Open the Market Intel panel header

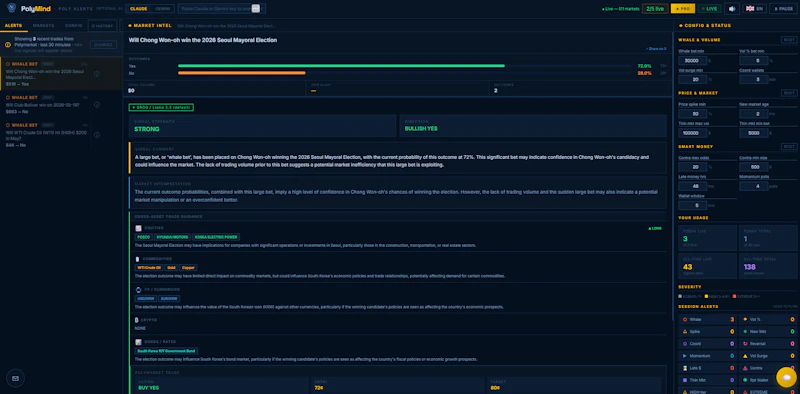[149, 26]
